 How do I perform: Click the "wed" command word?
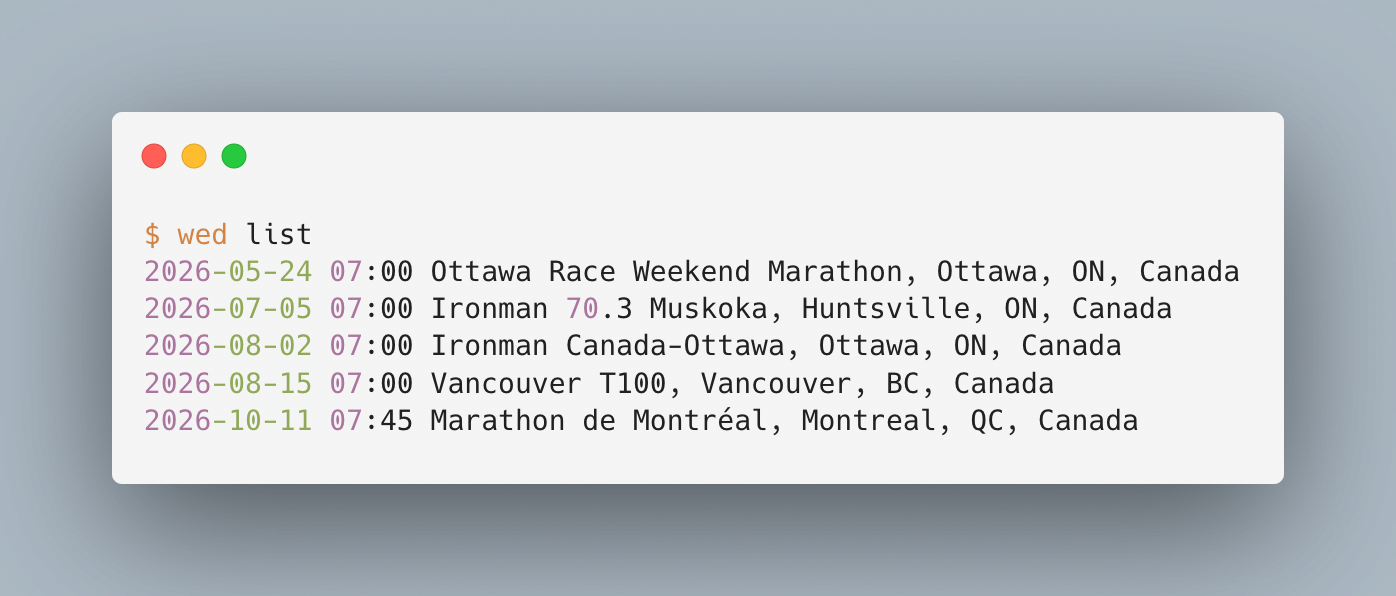(202, 235)
